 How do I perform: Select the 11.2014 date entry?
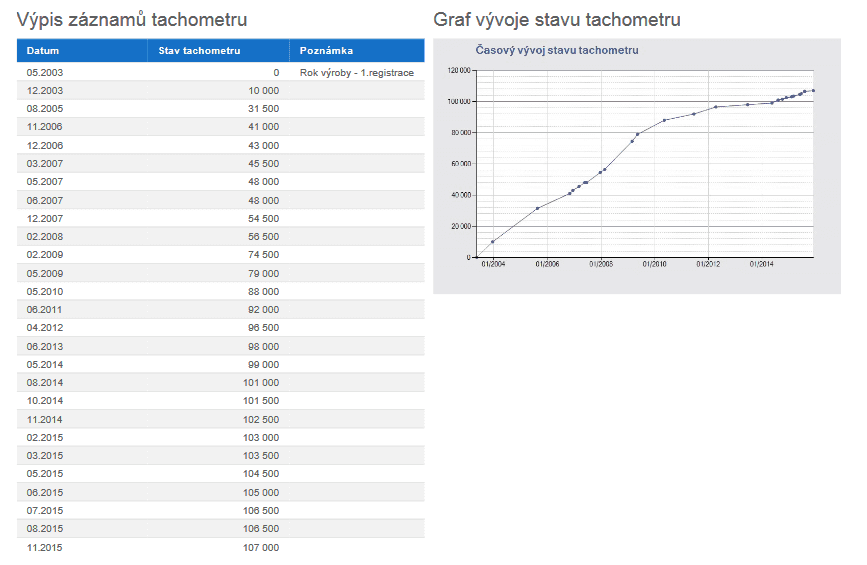(45, 420)
